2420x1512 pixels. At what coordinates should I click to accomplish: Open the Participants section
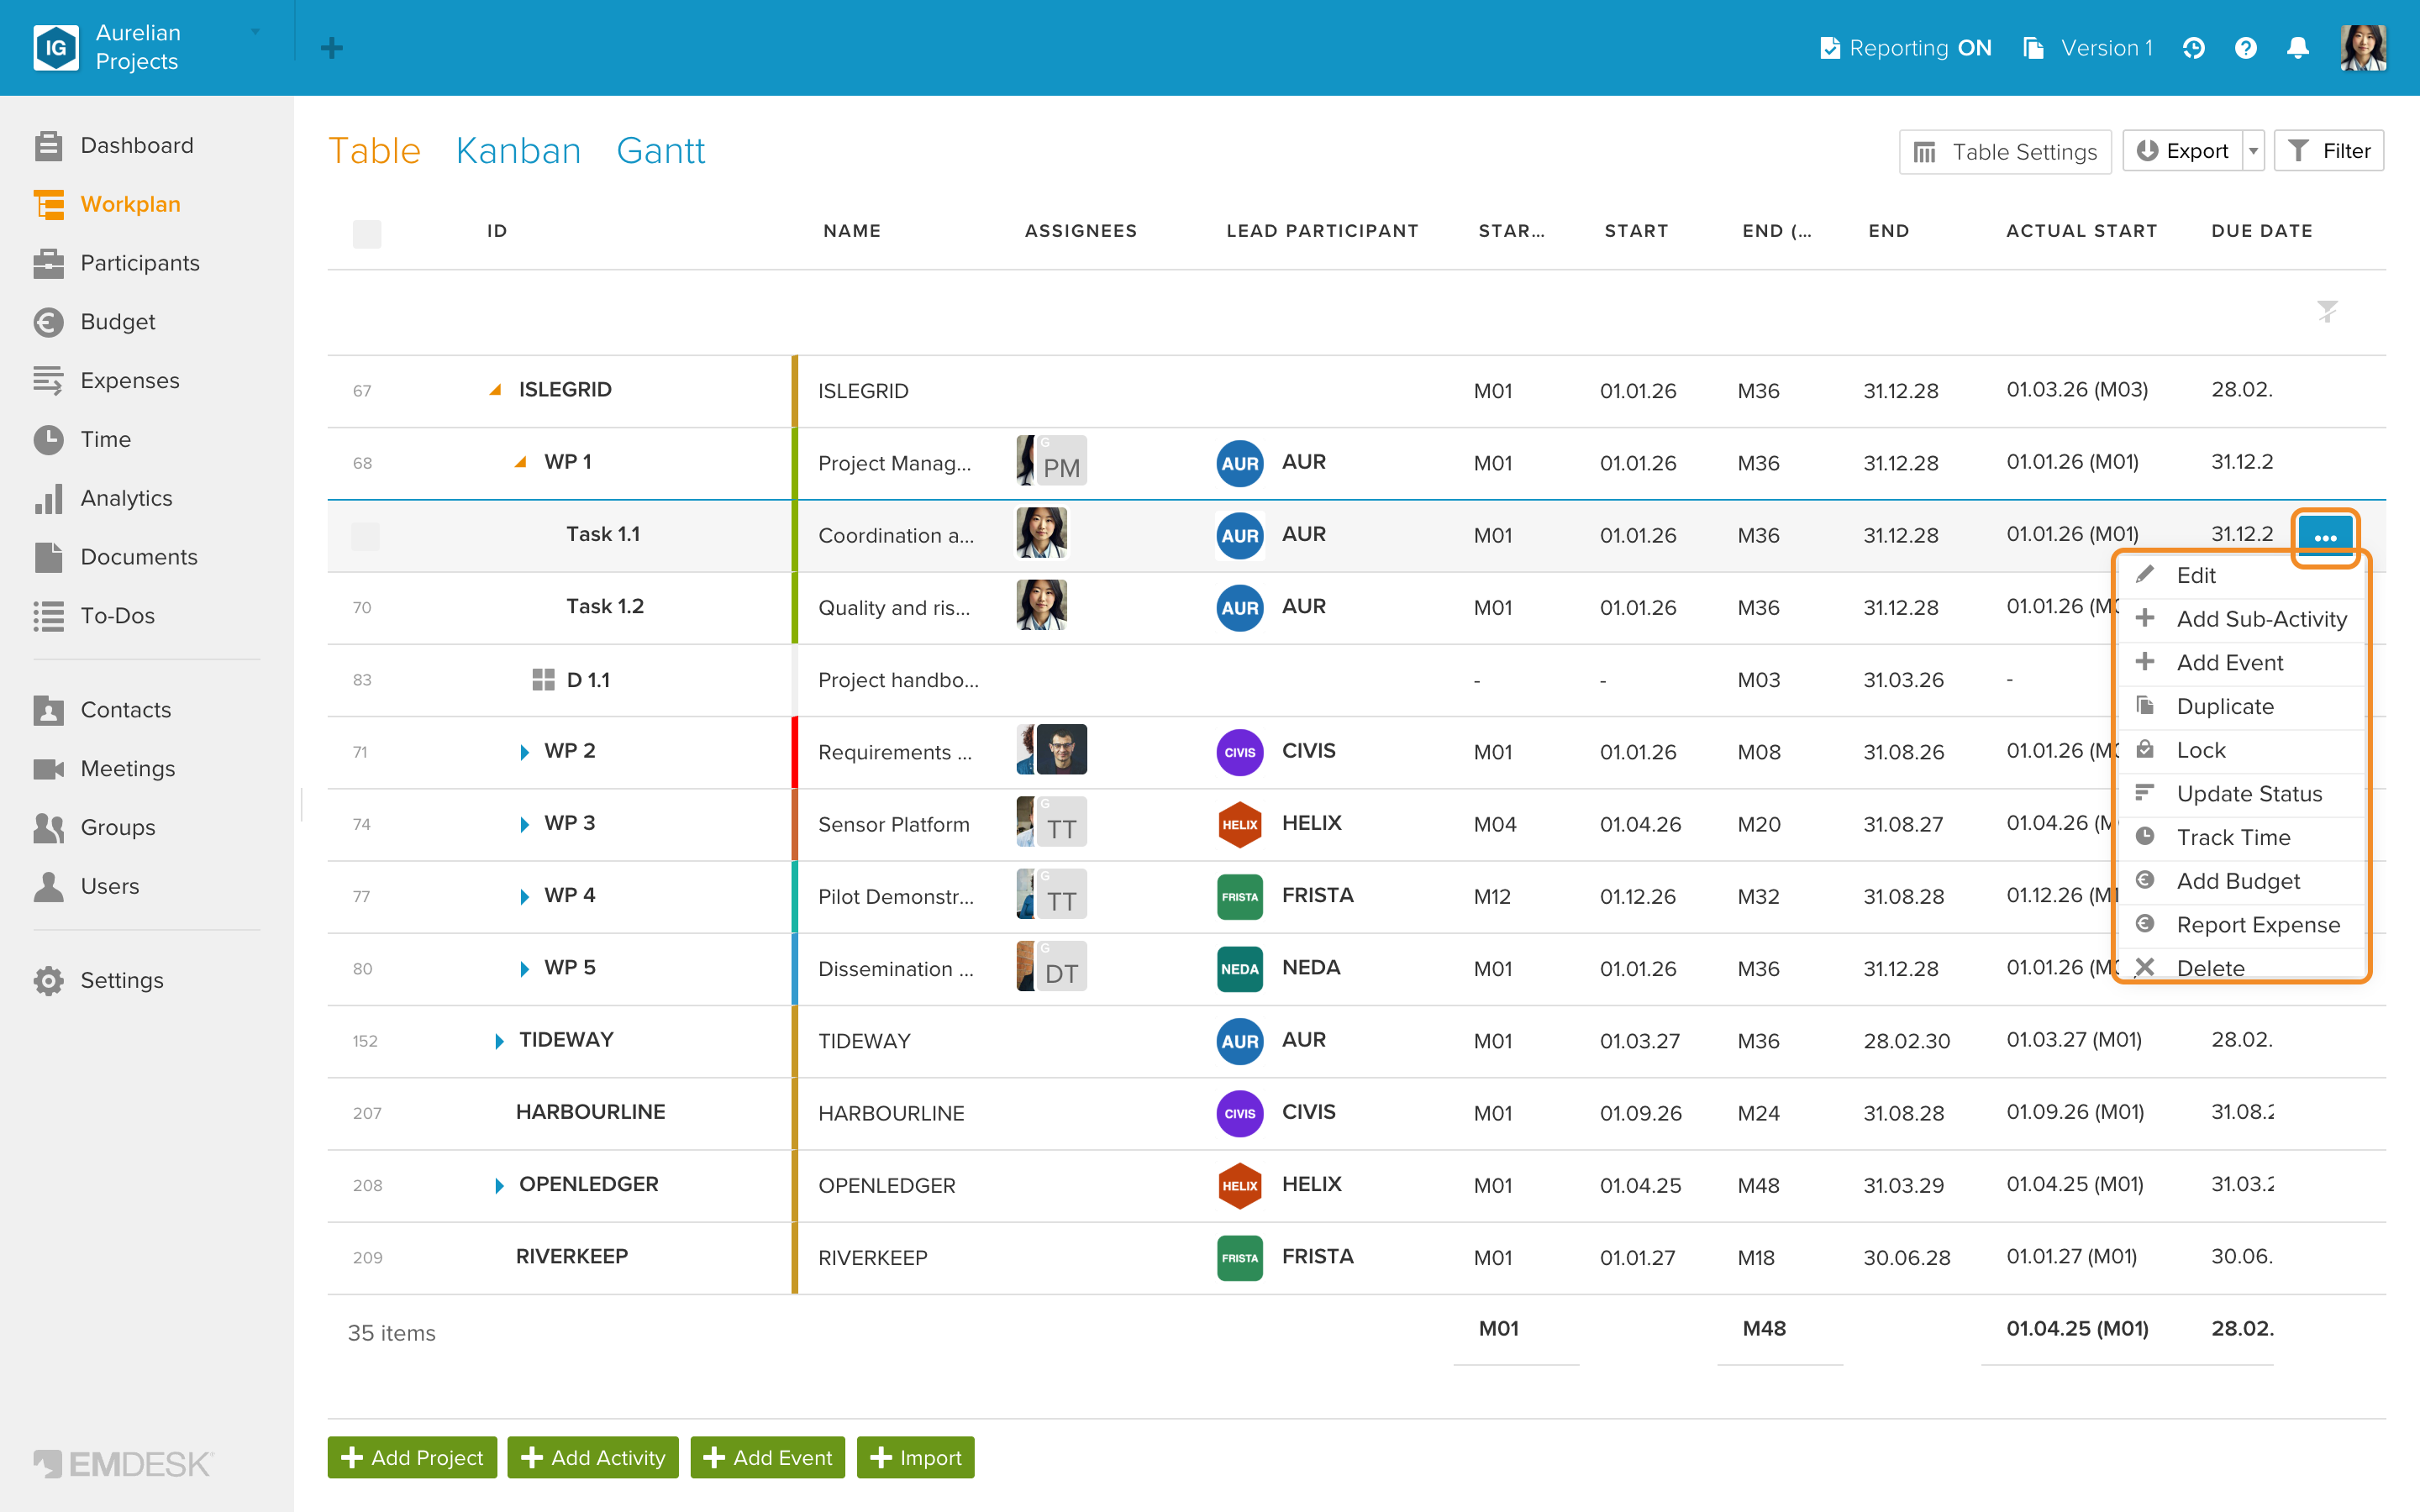116,263
